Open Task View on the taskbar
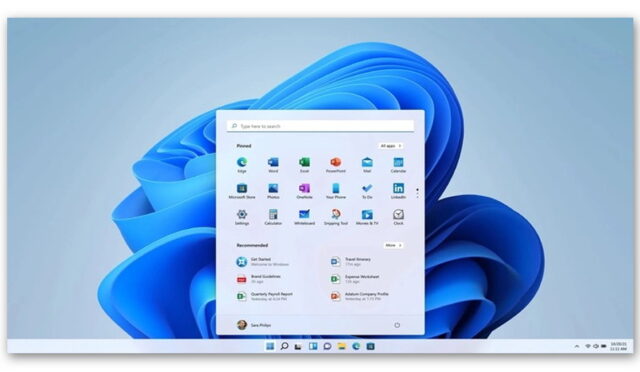 [298, 346]
